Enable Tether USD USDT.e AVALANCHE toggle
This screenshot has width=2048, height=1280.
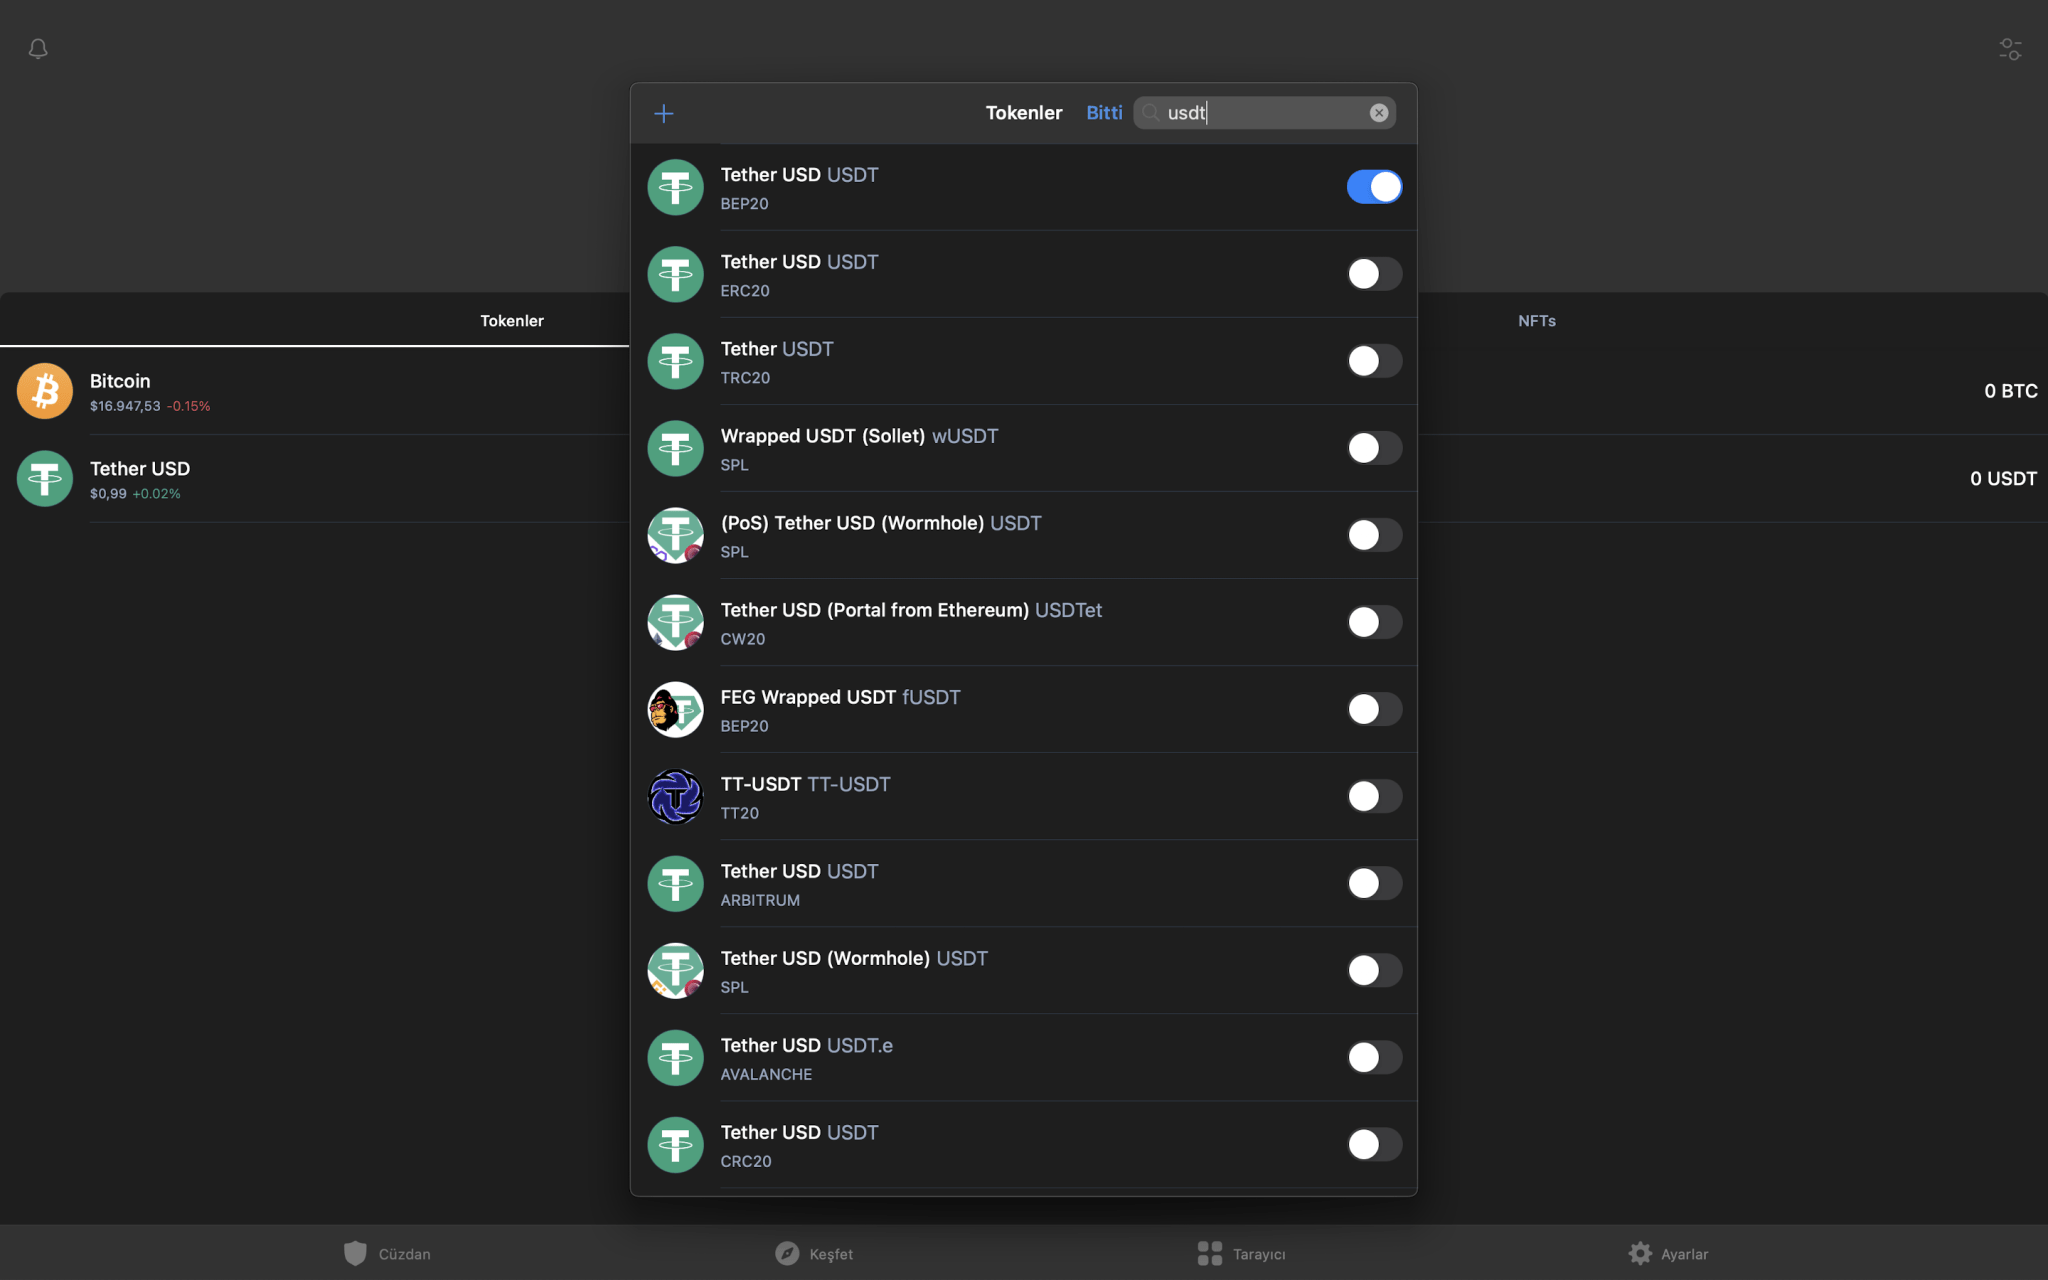(1374, 1057)
